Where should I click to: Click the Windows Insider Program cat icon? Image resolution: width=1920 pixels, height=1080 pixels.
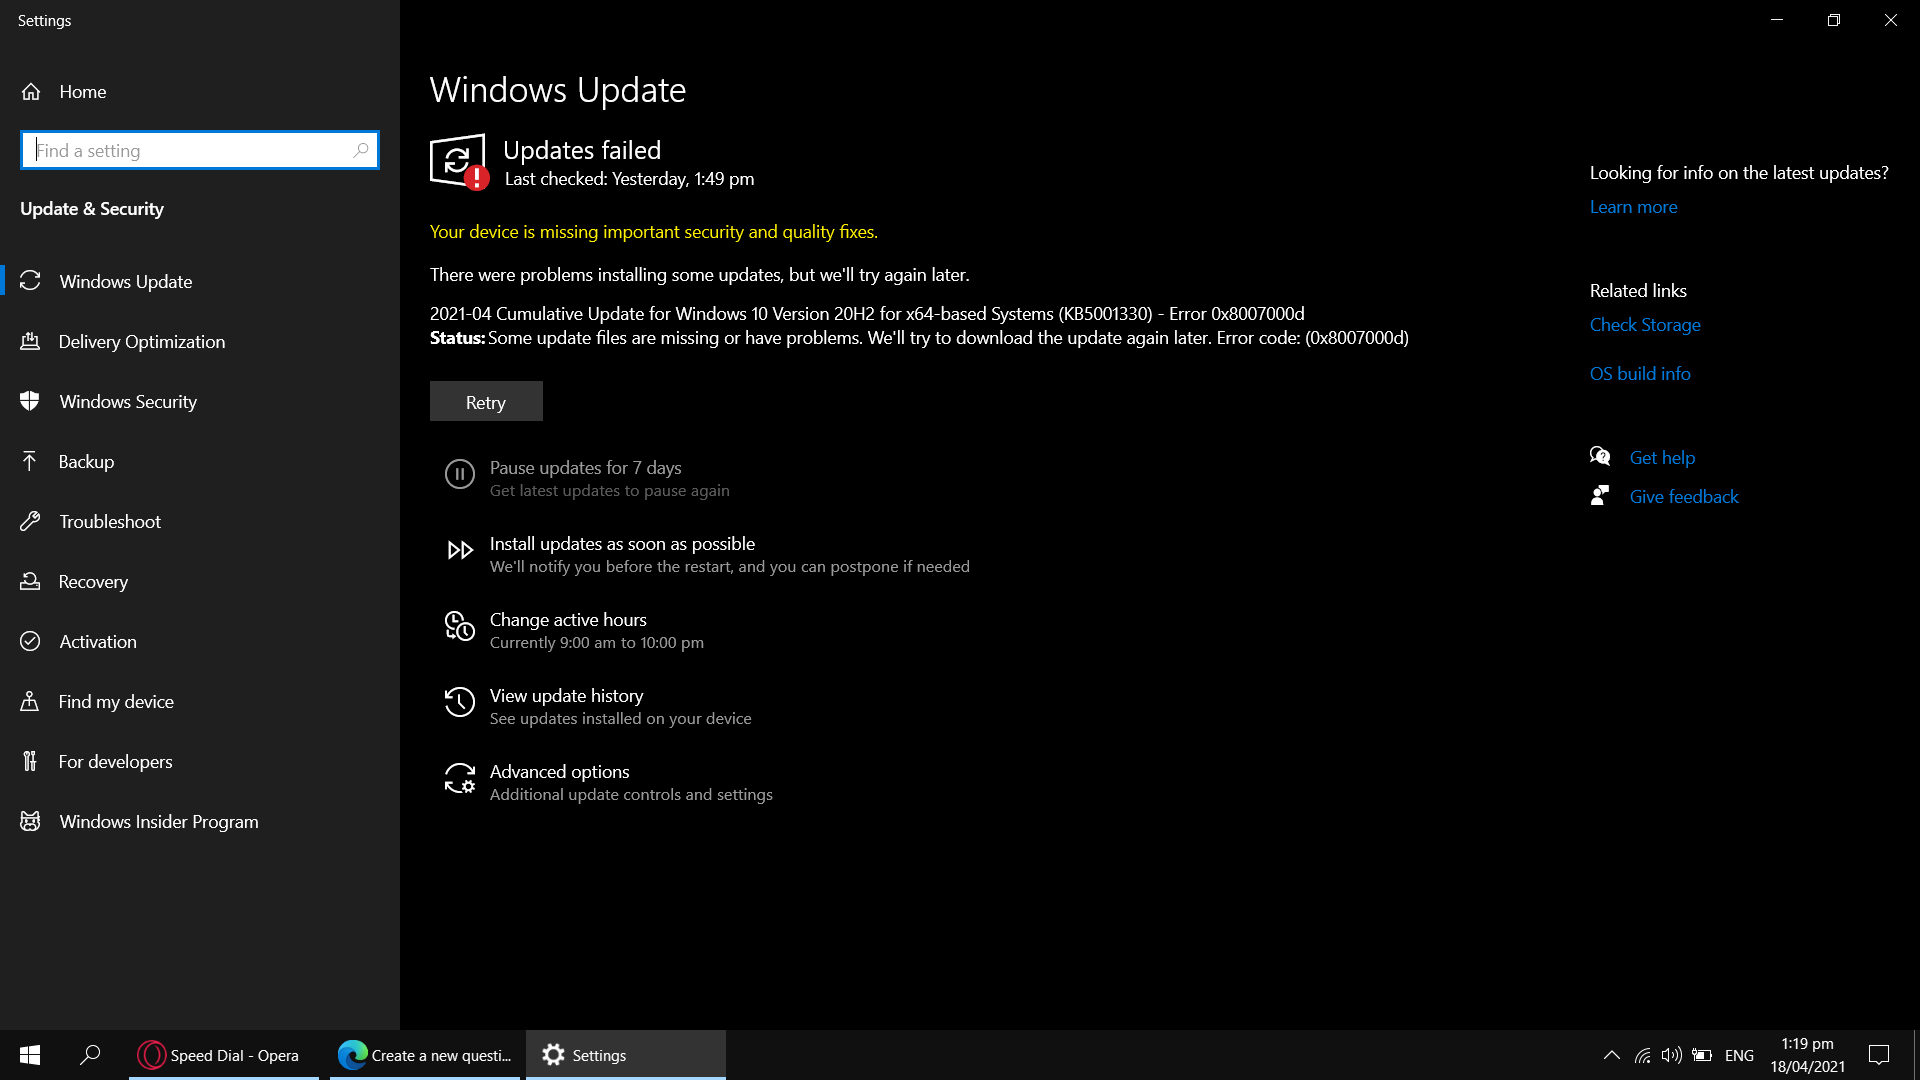[x=30, y=821]
